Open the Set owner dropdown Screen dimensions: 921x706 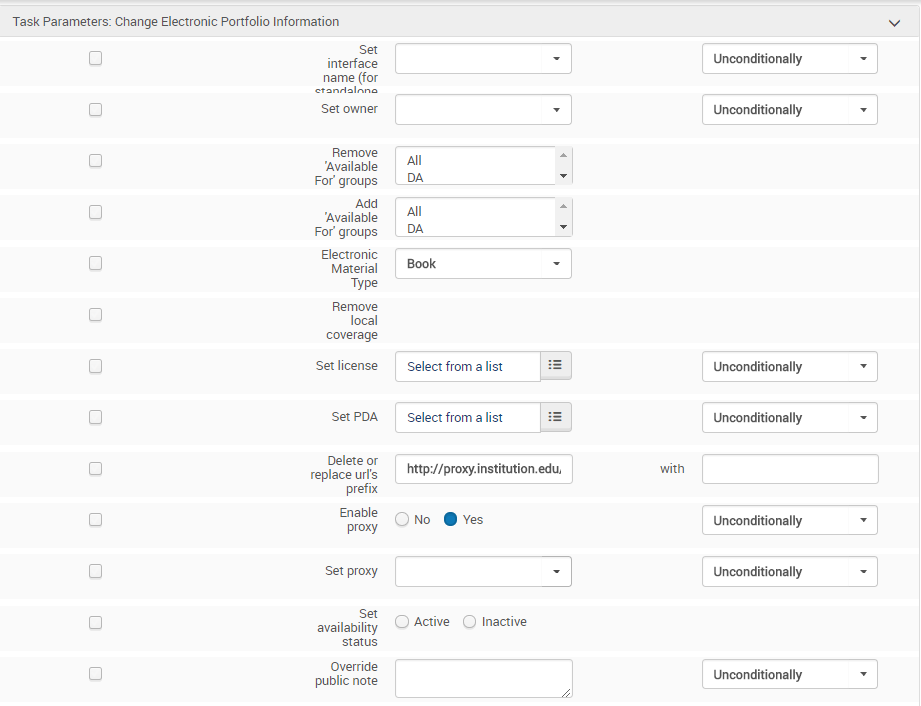coord(483,110)
